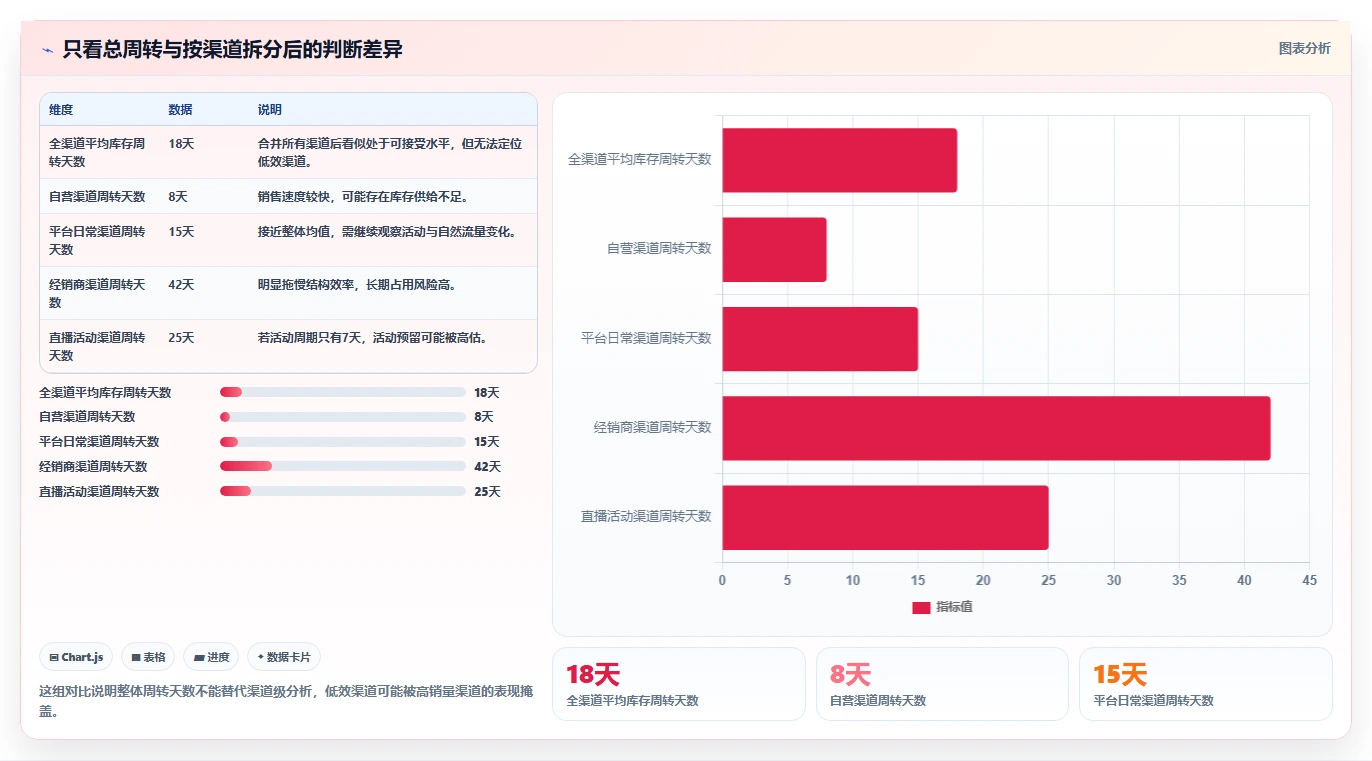
Task: Click the 数据 table column header
Action: (x=180, y=110)
